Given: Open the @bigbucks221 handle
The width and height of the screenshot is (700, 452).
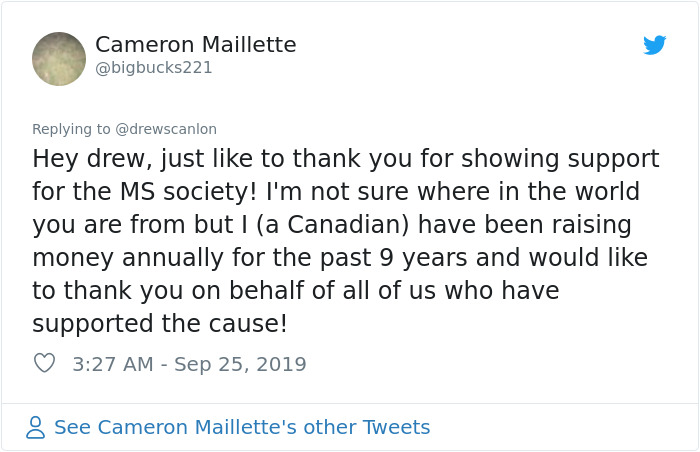Looking at the screenshot, I should [x=154, y=68].
